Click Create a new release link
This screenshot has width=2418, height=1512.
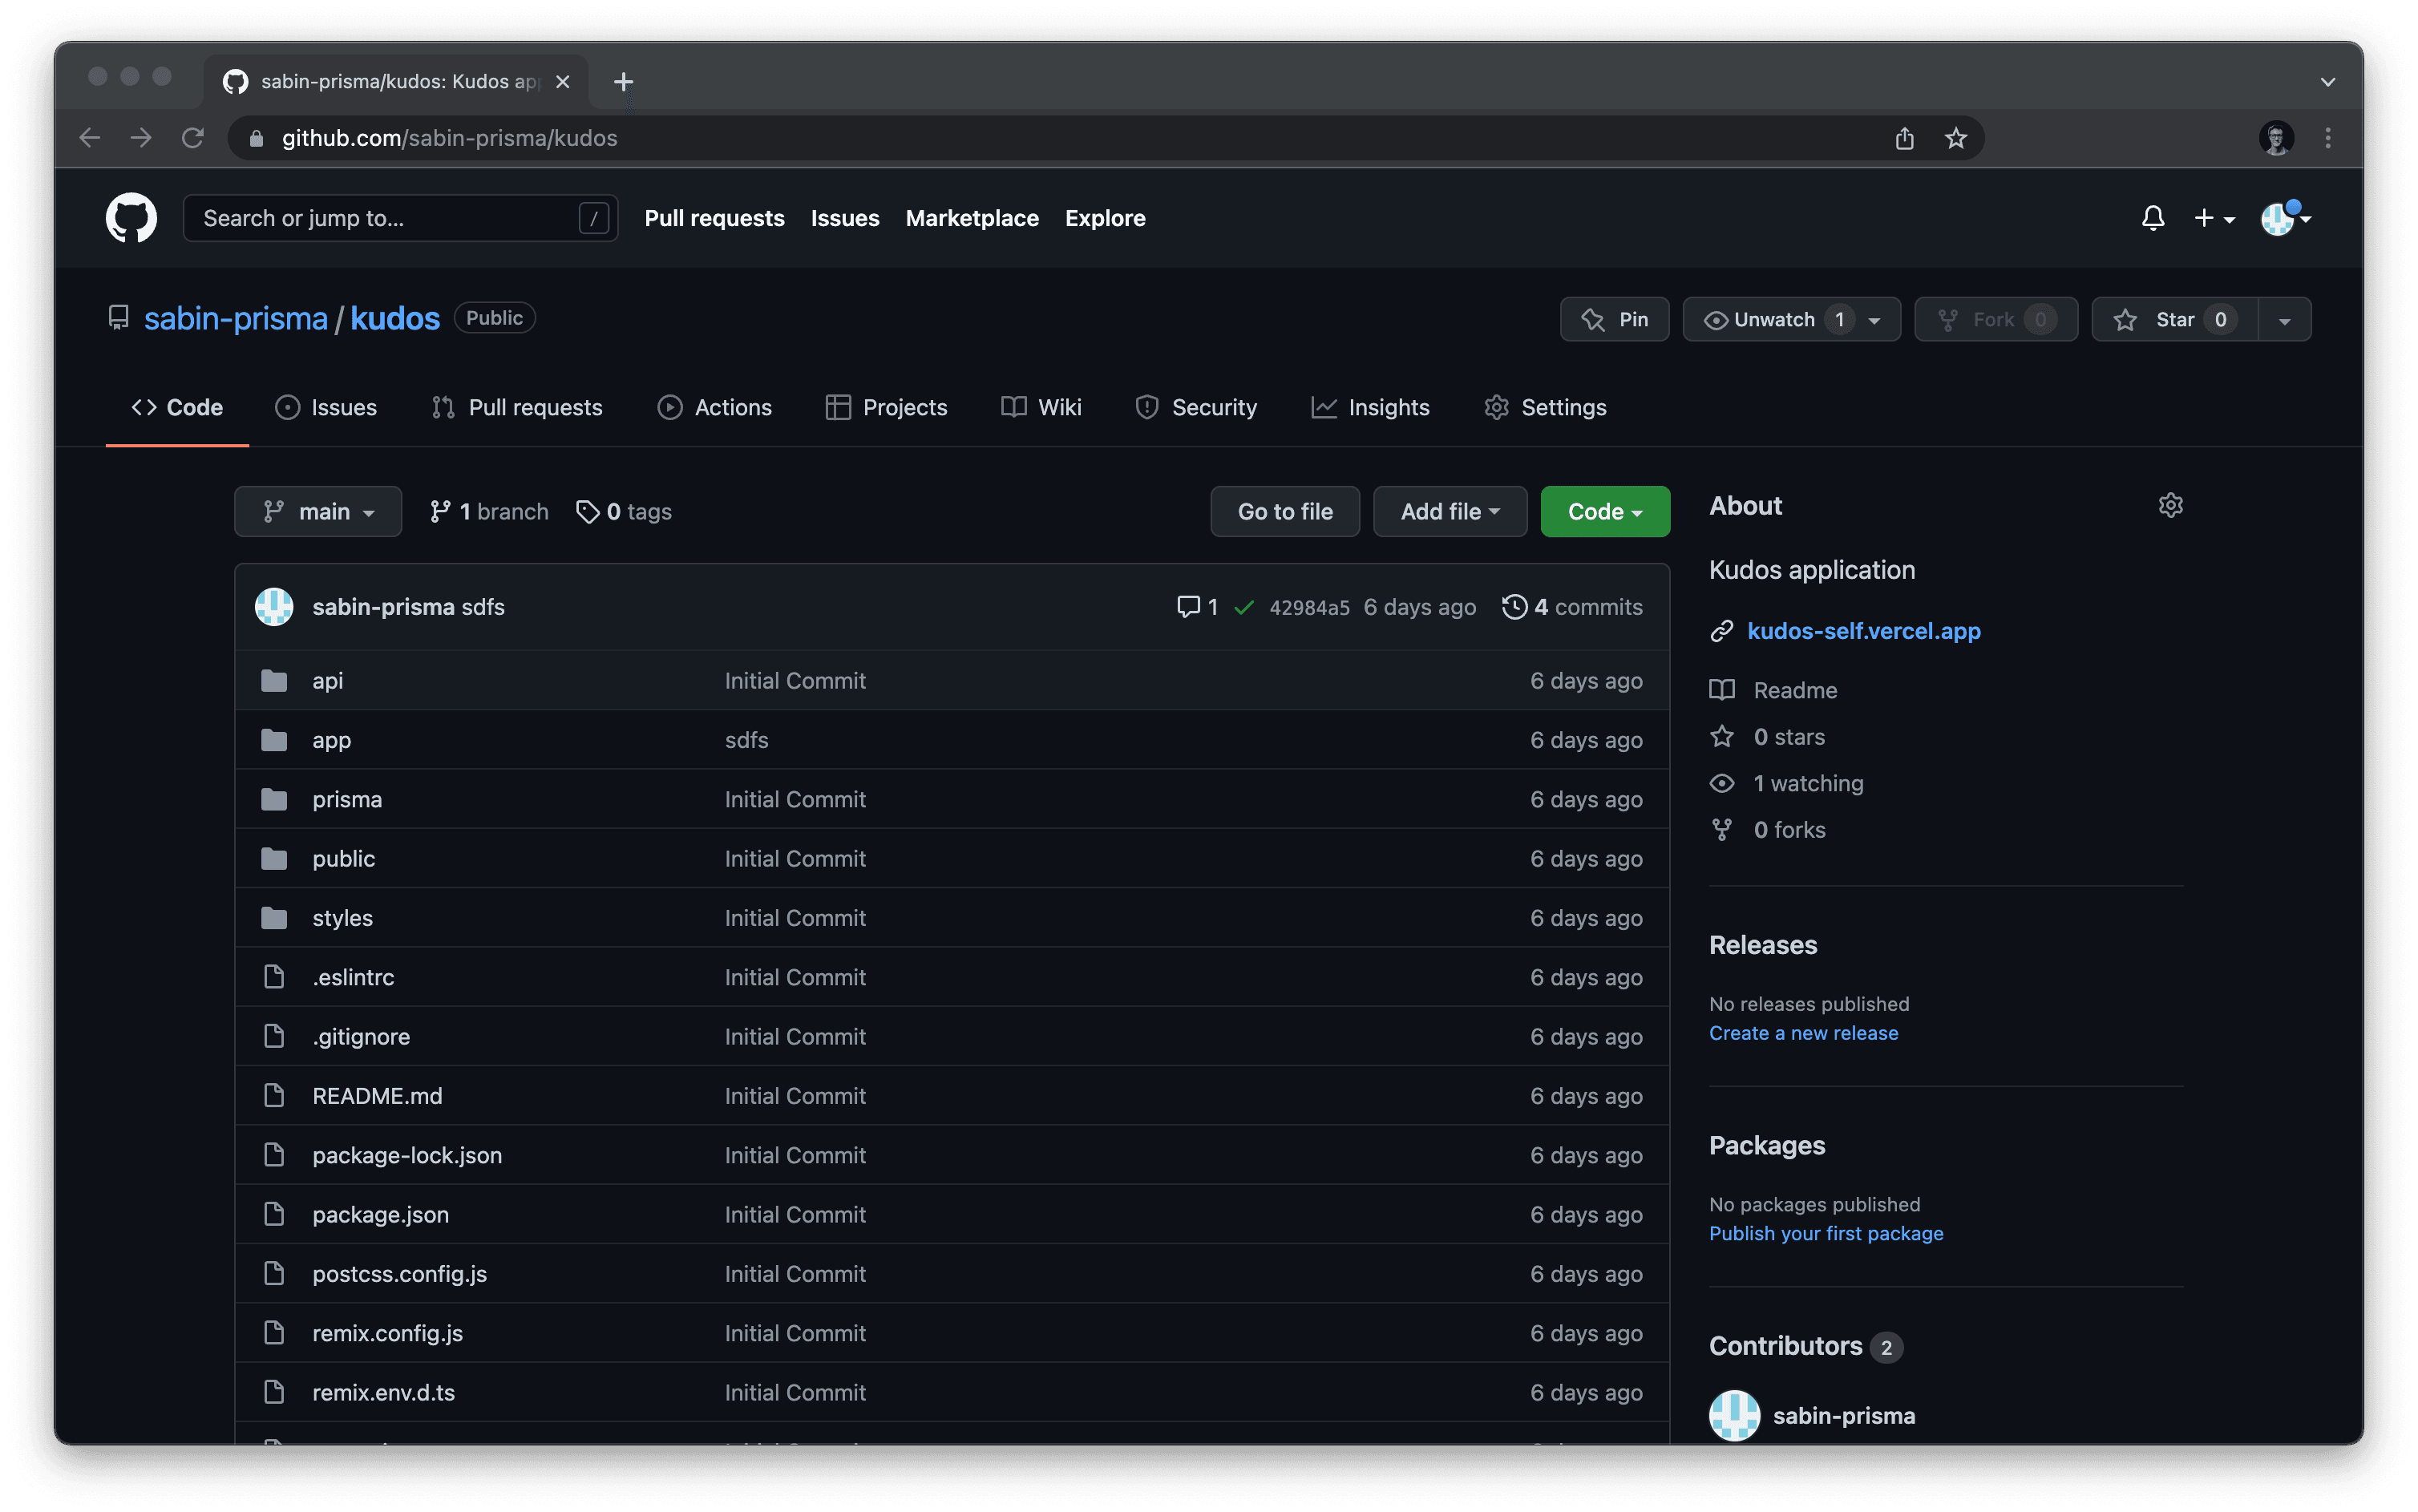1803,1033
